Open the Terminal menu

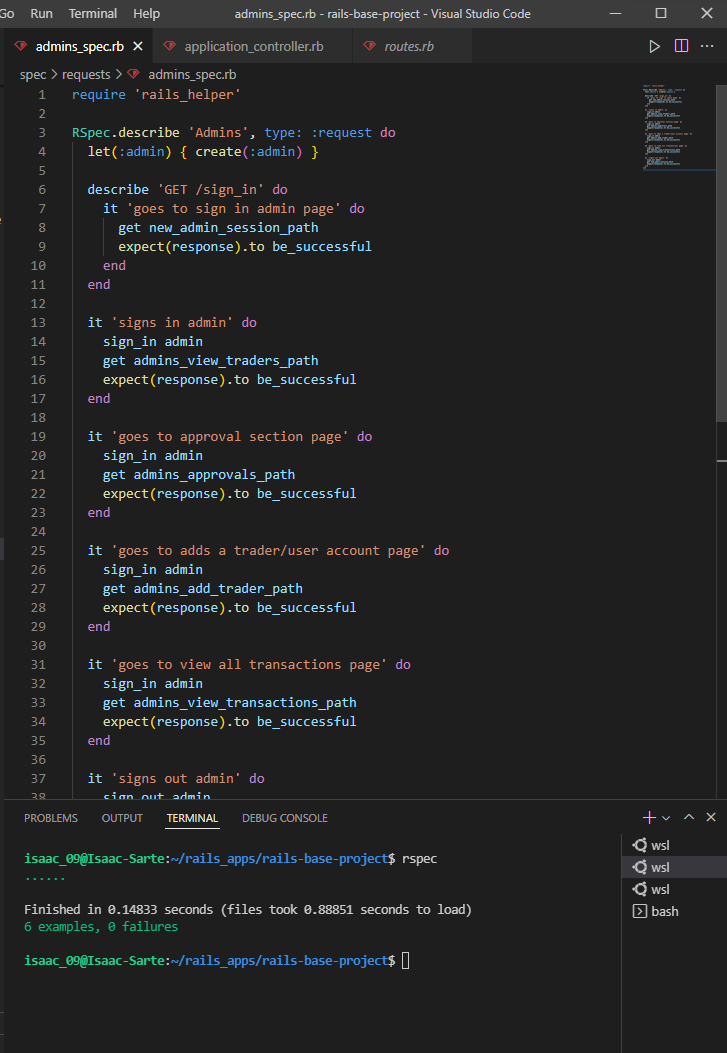92,14
